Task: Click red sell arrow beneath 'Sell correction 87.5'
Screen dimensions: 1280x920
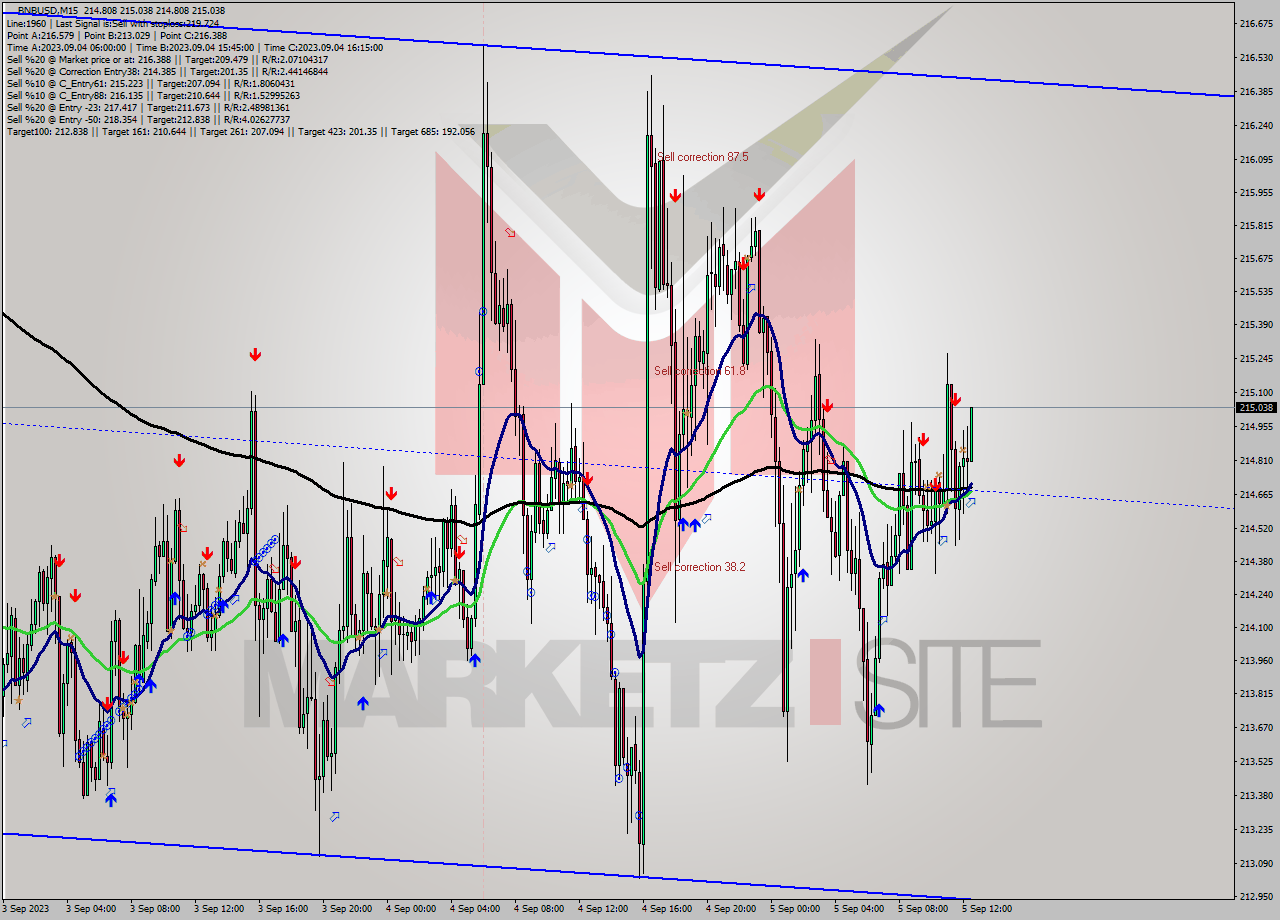Action: [x=676, y=196]
